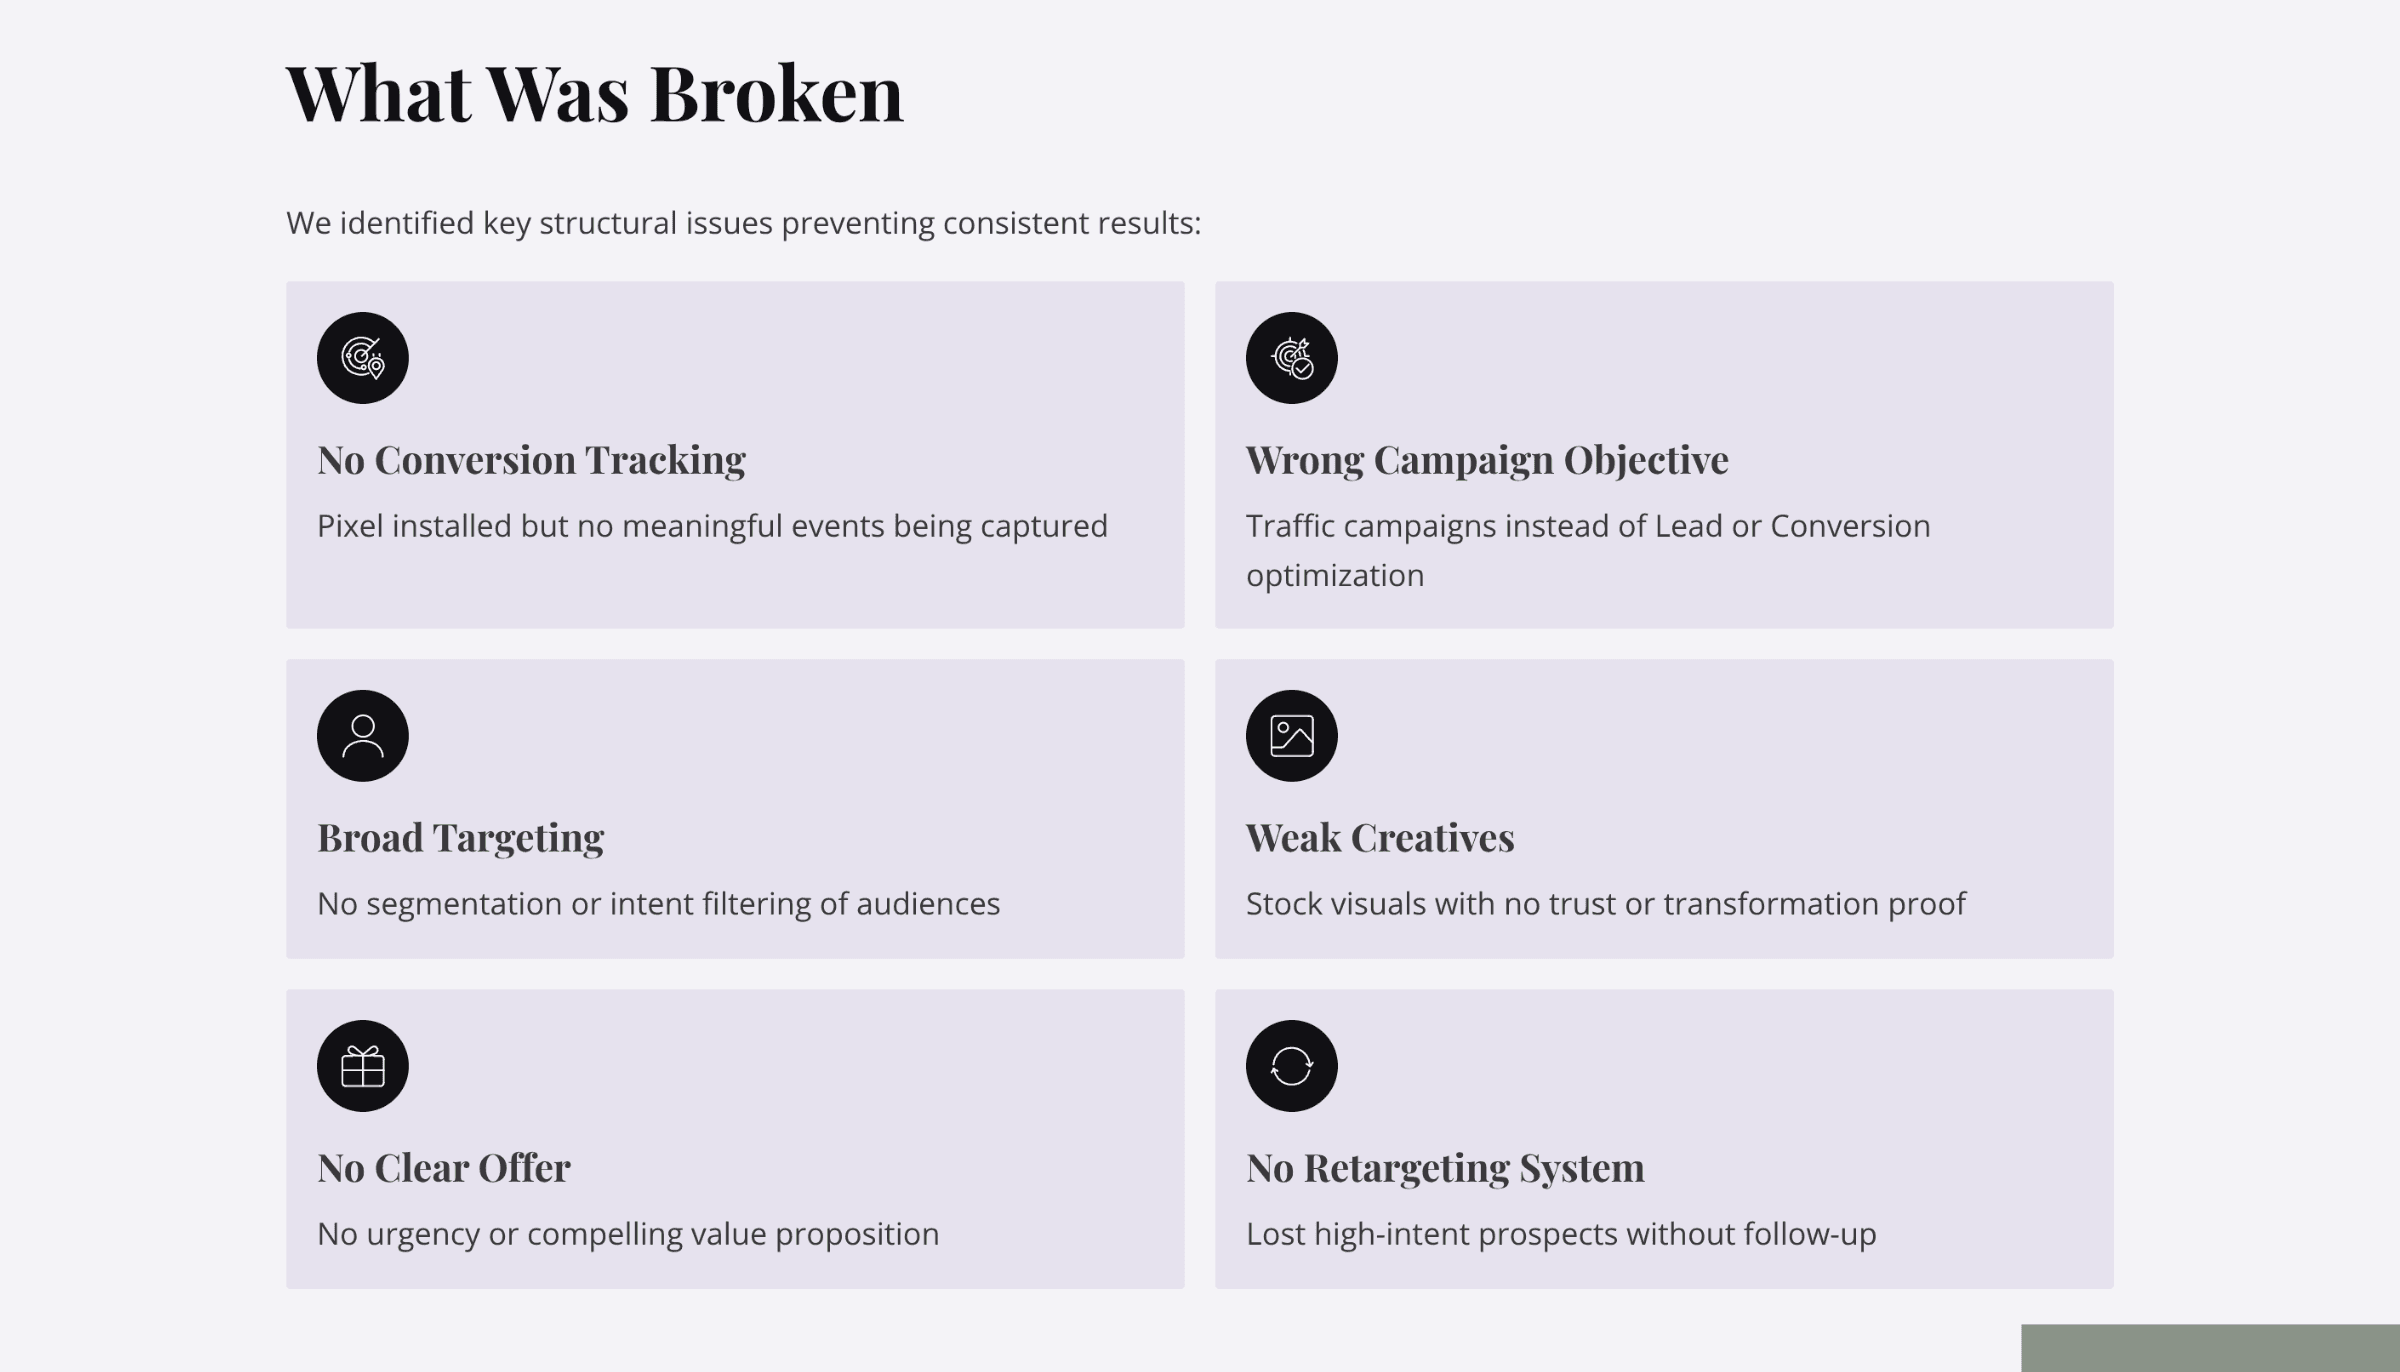Screen dimensions: 2400x1372
Task: Click the "No Clear Offer" card title
Action: pyautogui.click(x=443, y=1168)
